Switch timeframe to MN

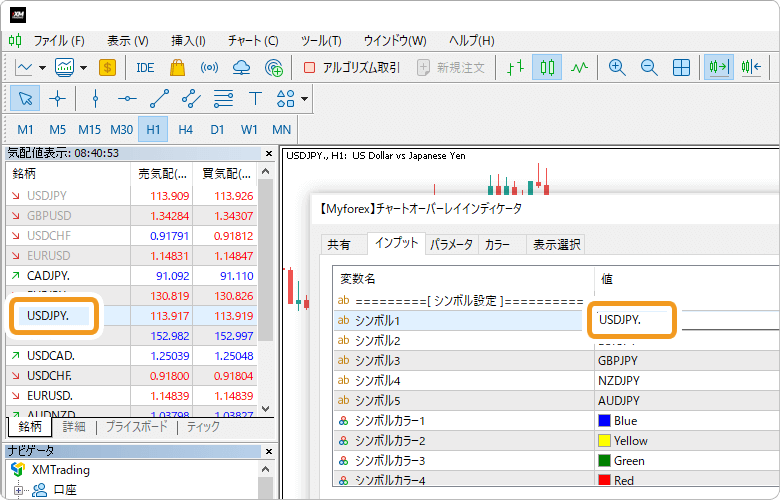[282, 130]
